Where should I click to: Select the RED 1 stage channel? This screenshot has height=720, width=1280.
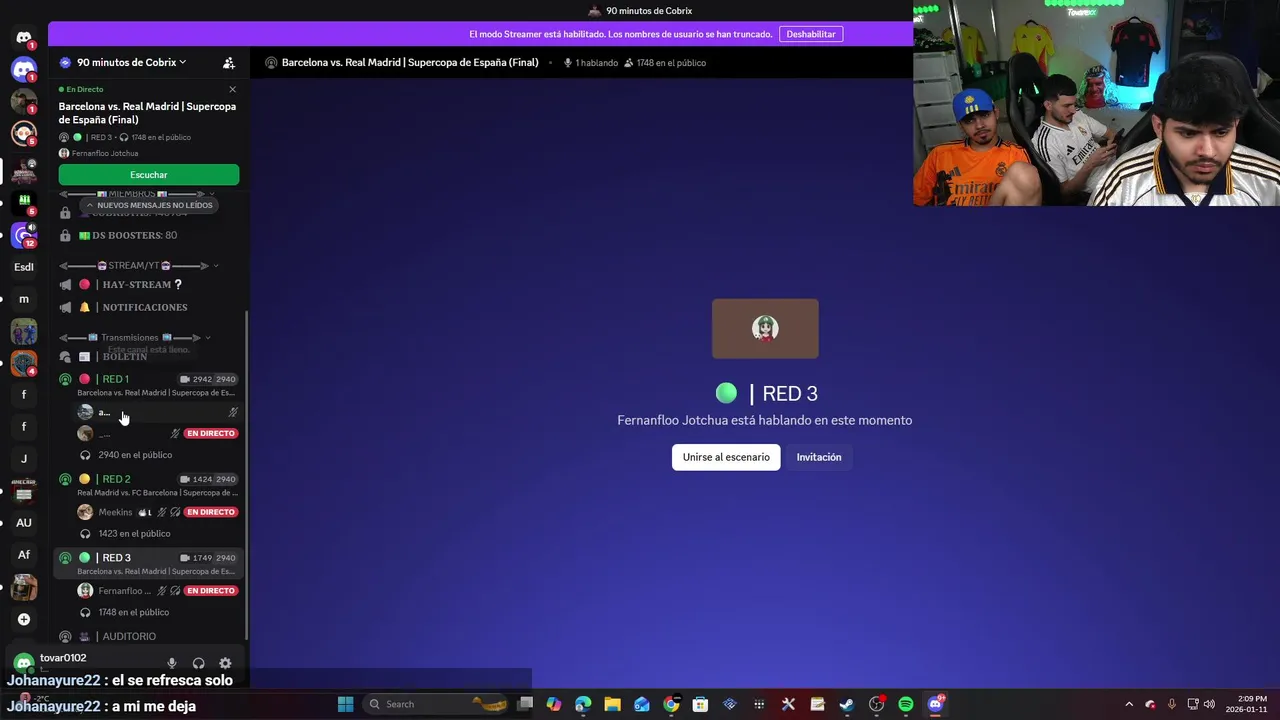[x=148, y=385]
